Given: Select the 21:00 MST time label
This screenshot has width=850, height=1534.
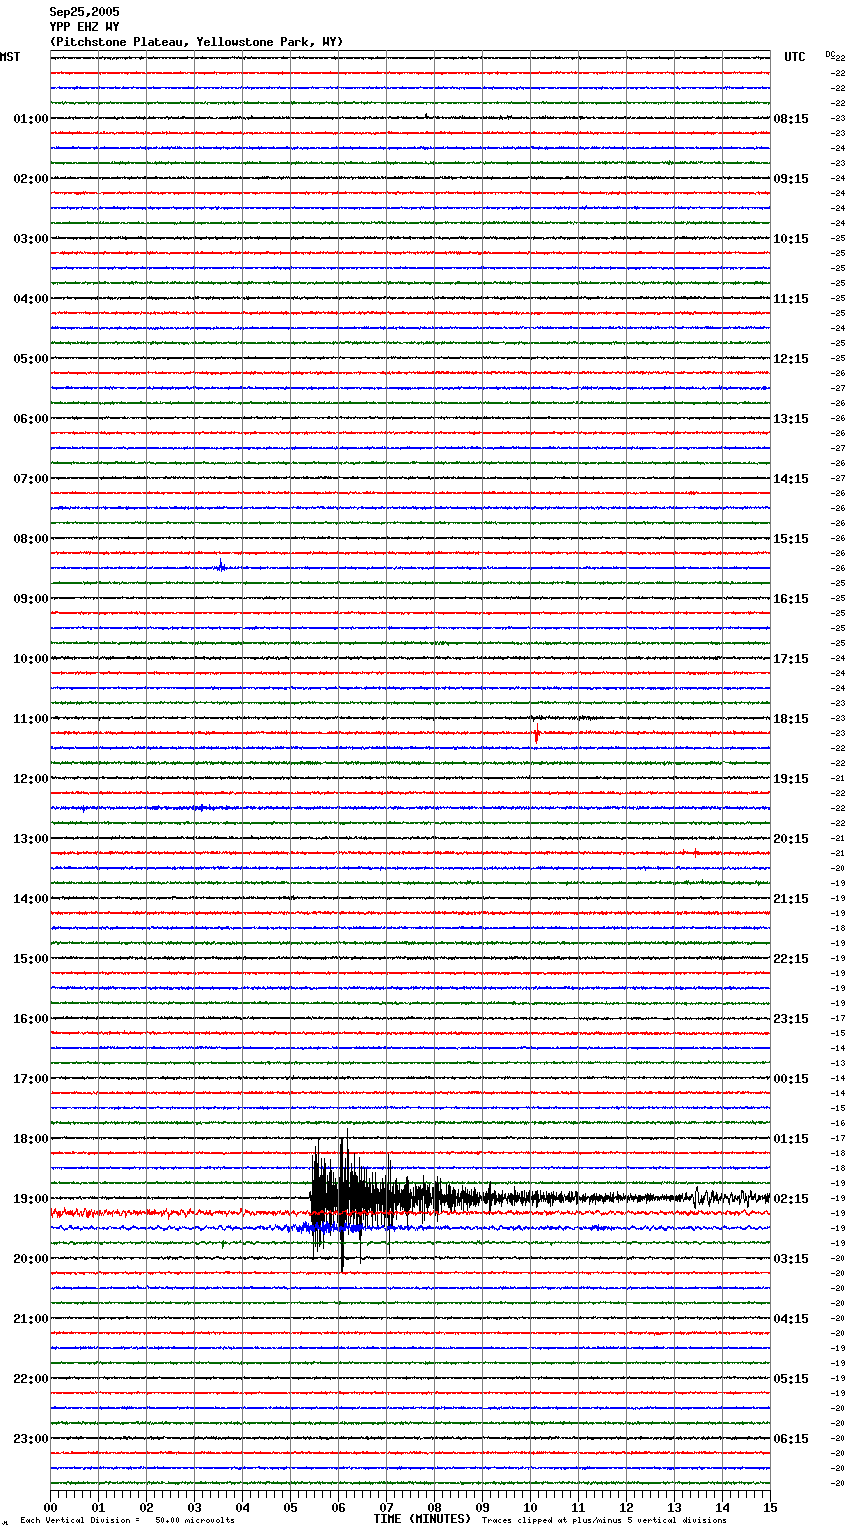Looking at the screenshot, I should click(31, 1319).
